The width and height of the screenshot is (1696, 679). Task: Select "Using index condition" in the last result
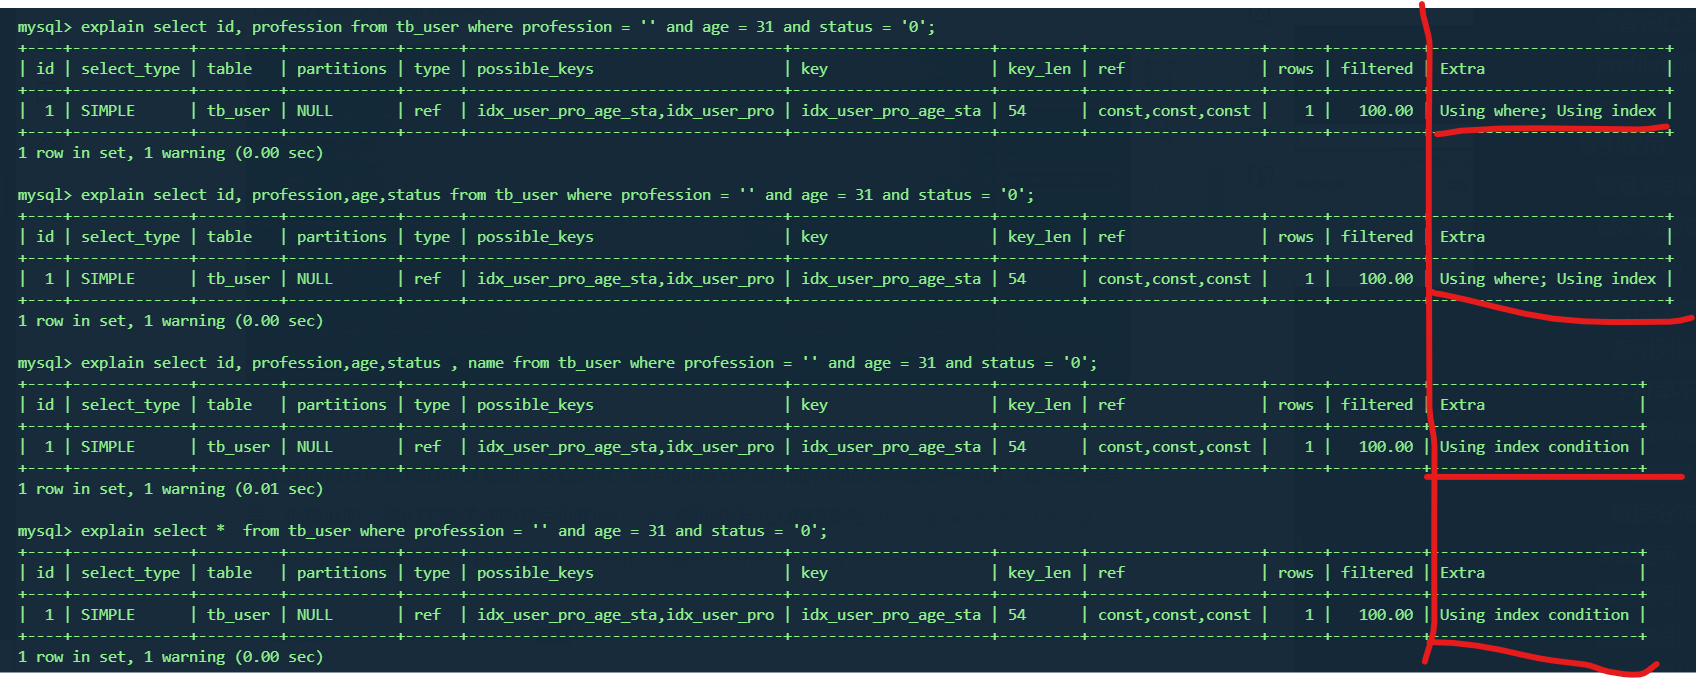click(1533, 615)
